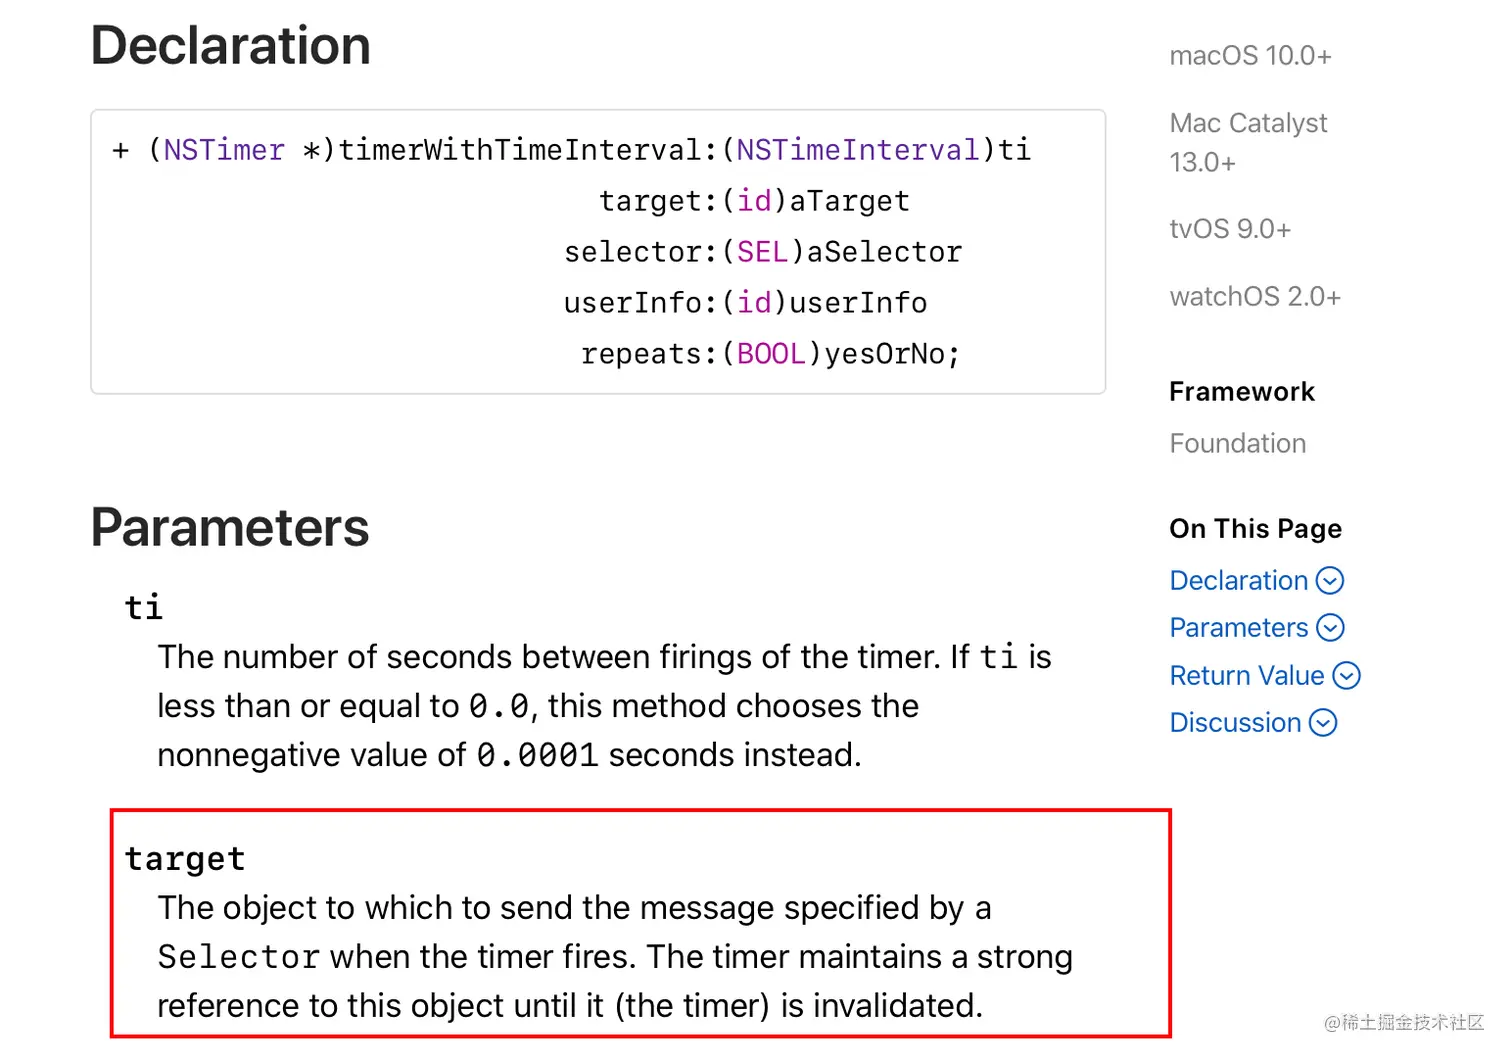Click the id type in userInfo line
Image resolution: width=1512 pixels, height=1060 pixels.
(x=754, y=303)
